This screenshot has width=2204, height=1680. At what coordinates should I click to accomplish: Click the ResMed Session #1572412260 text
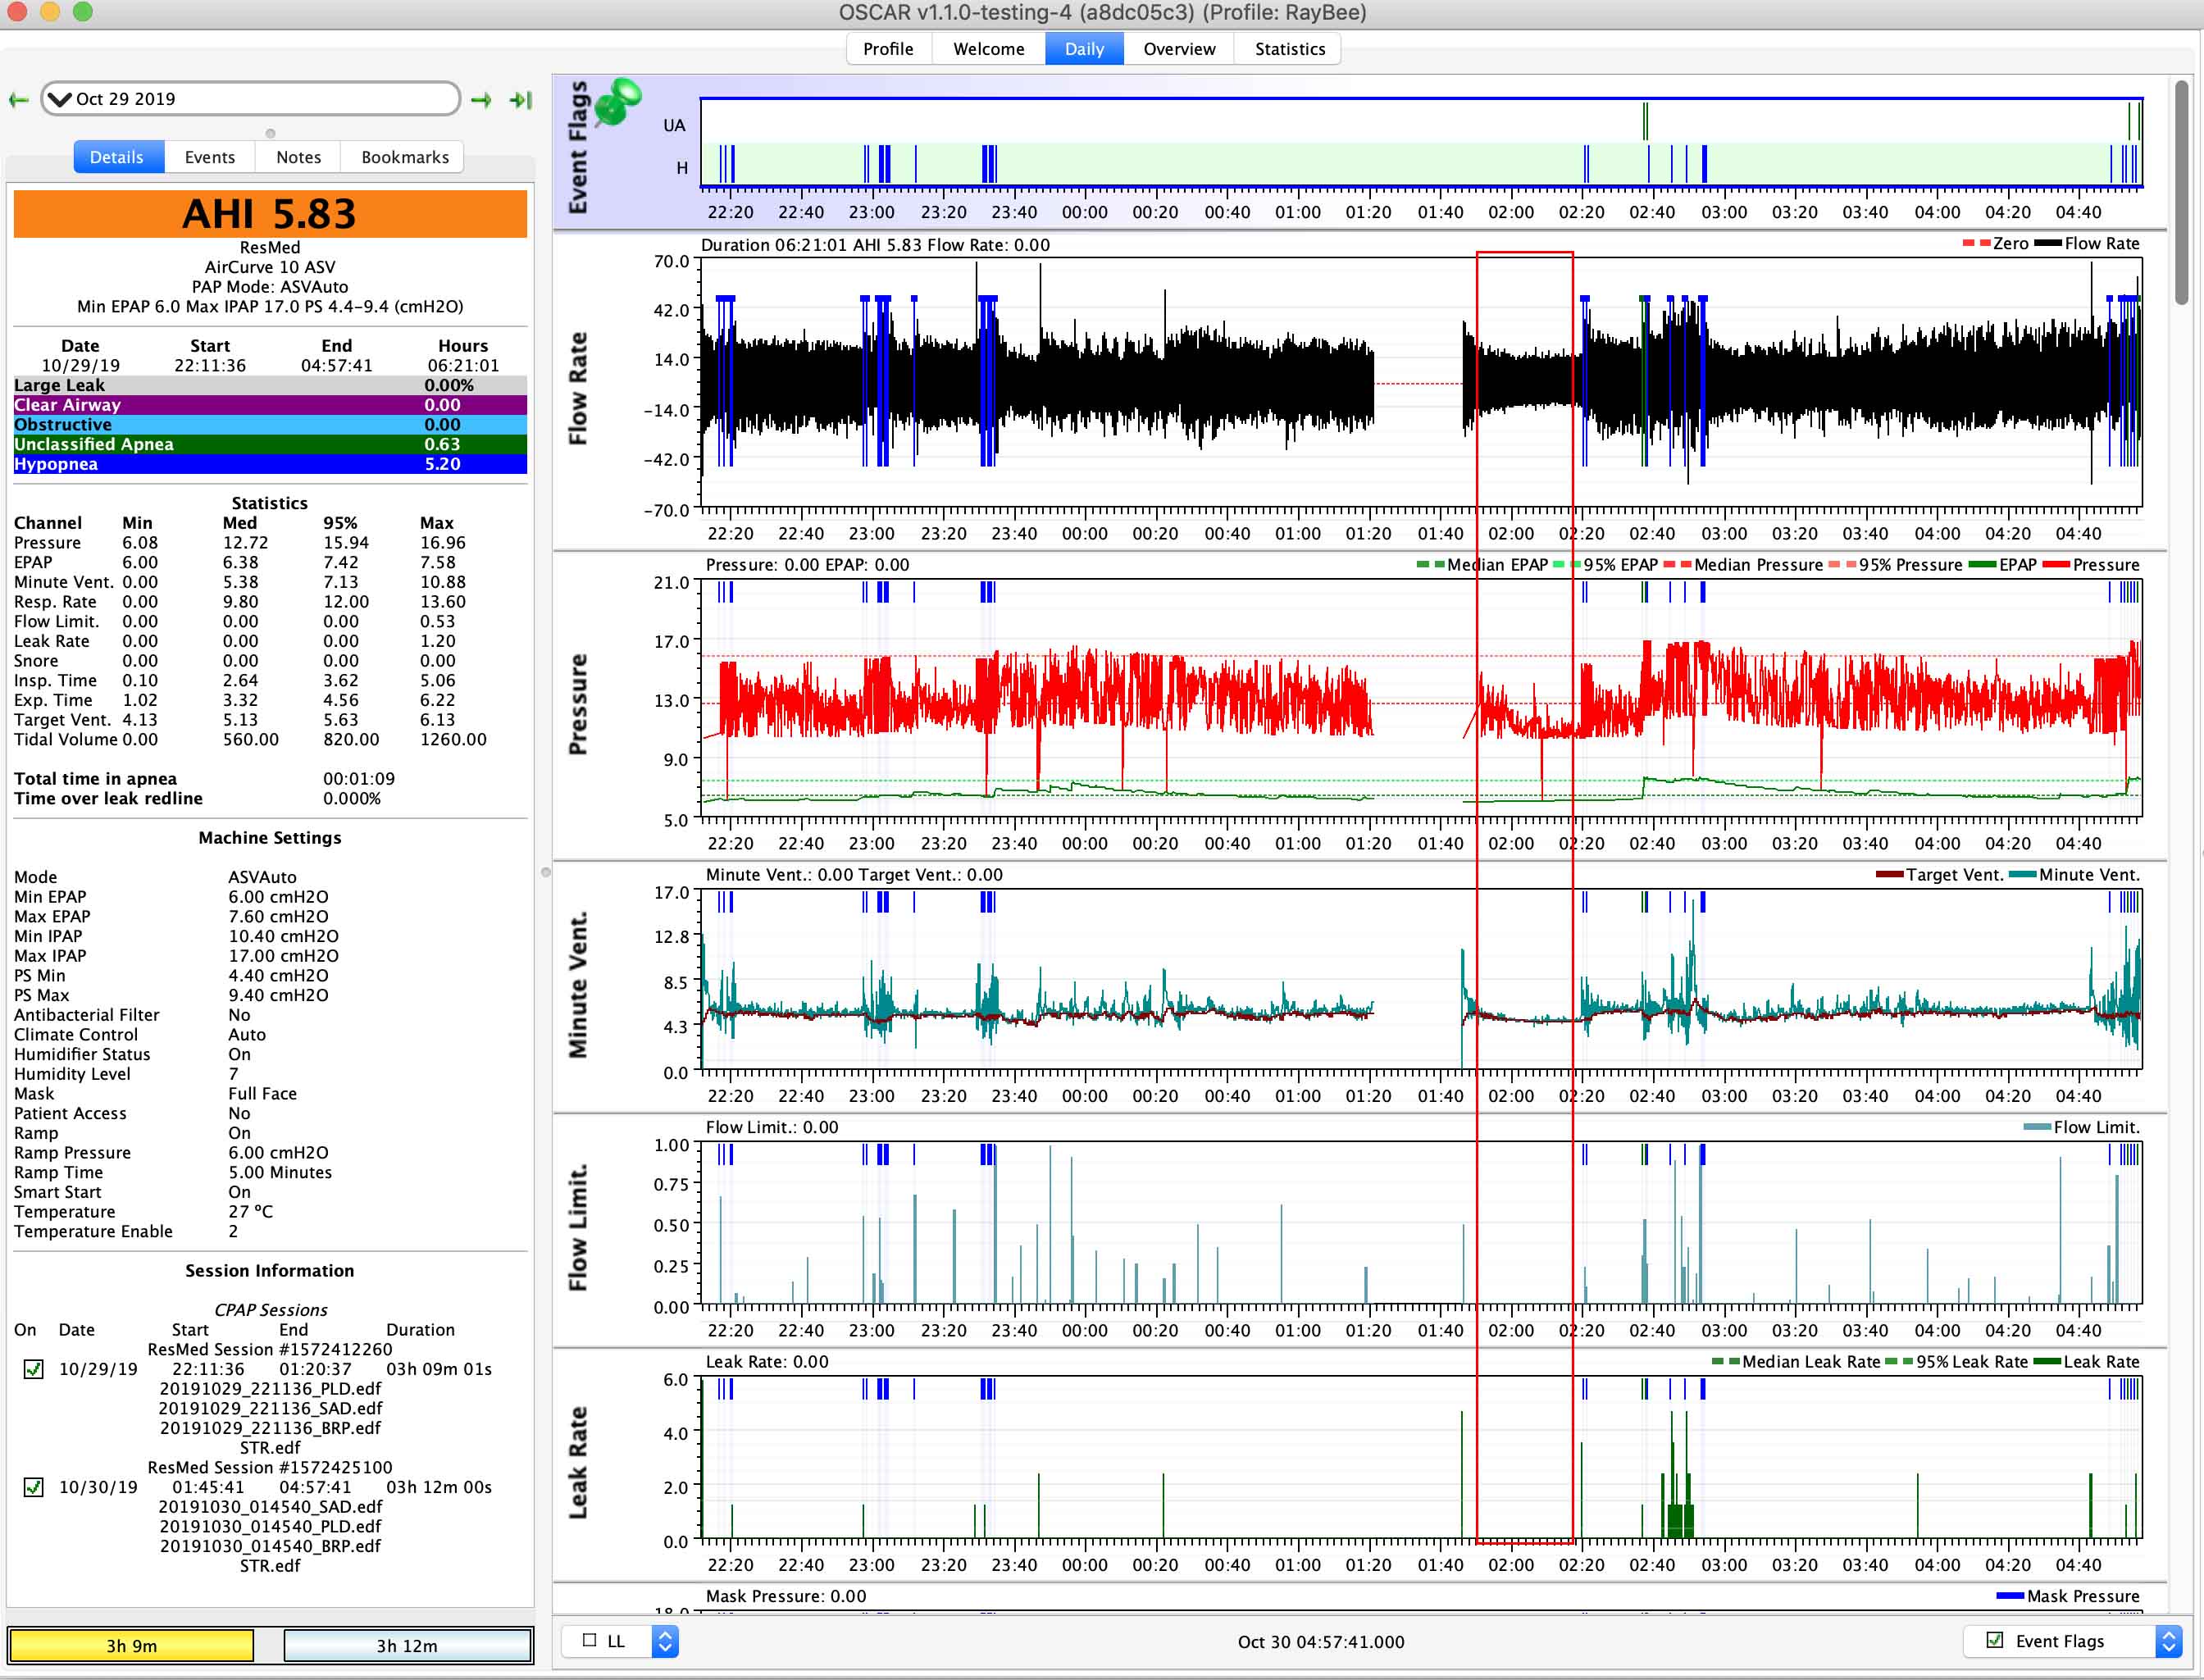tap(270, 1349)
